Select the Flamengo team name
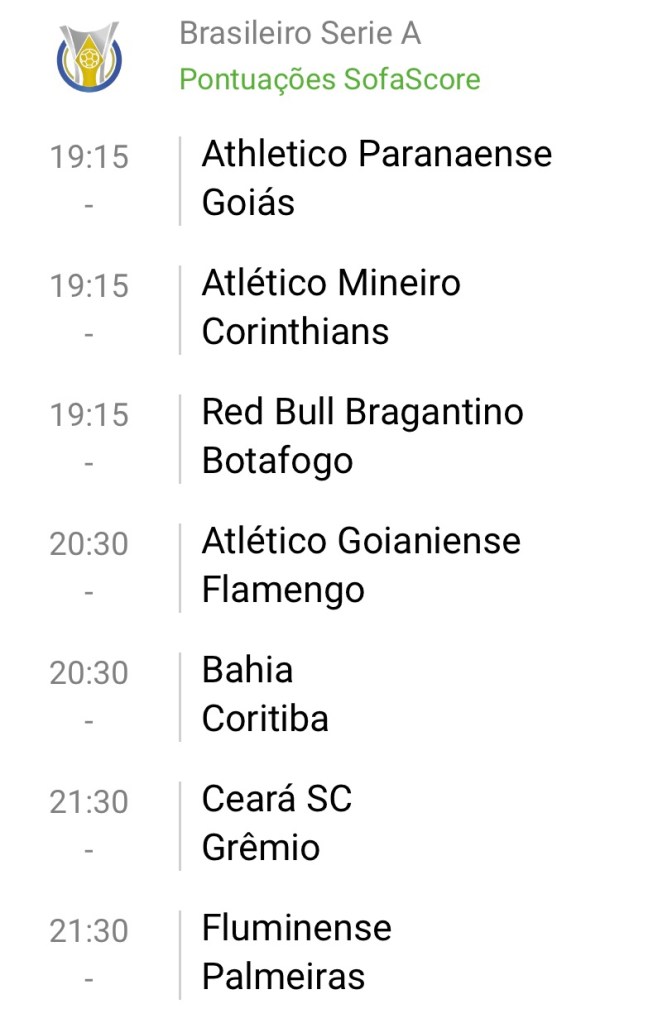 pos(283,590)
